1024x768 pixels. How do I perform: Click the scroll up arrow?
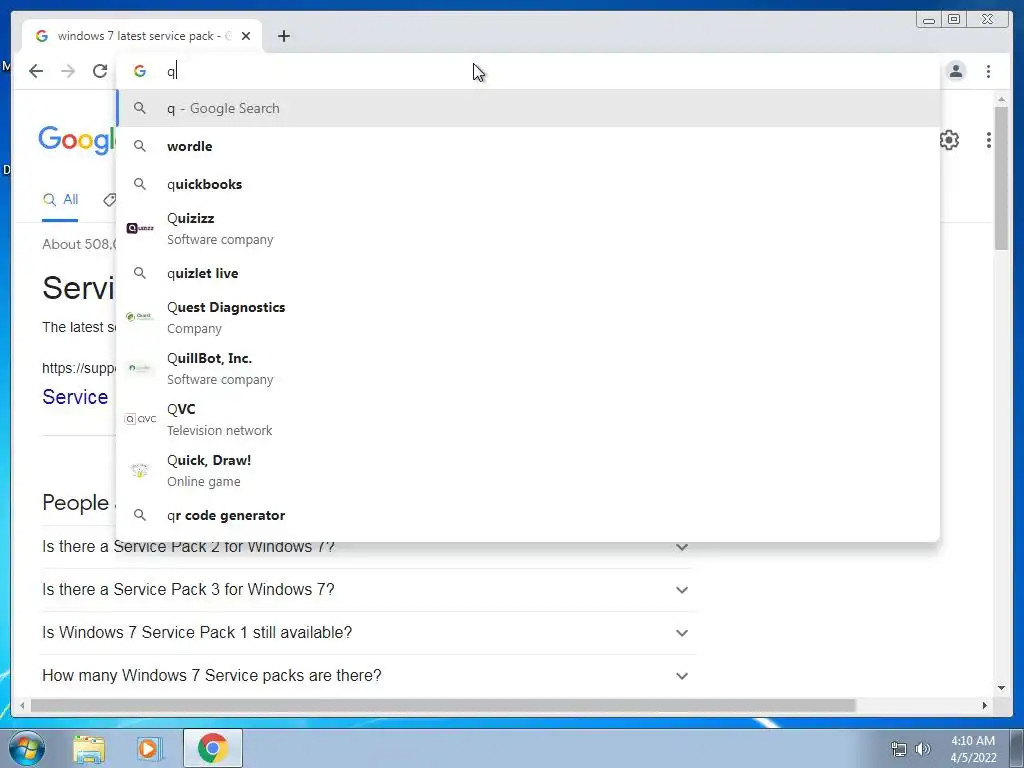[x=1001, y=99]
